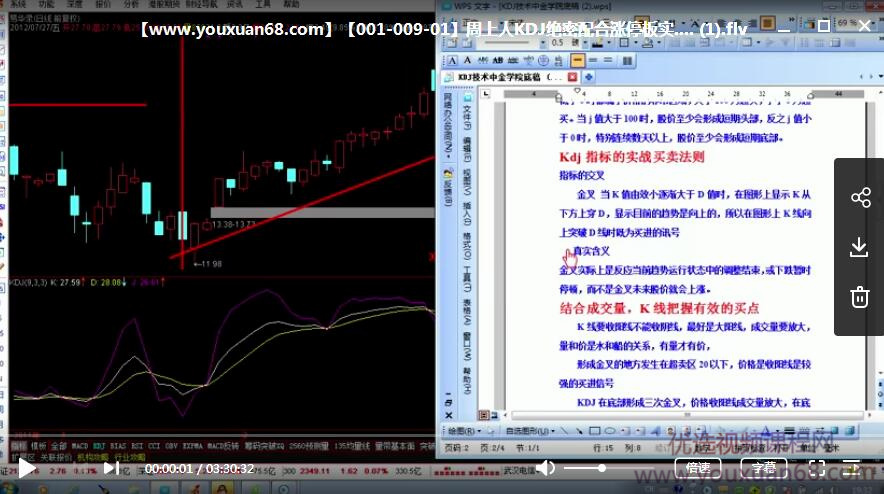The width and height of the screenshot is (884, 494).
Task: Click the highlighted alignment button in WPS toolbar
Action: (x=578, y=60)
